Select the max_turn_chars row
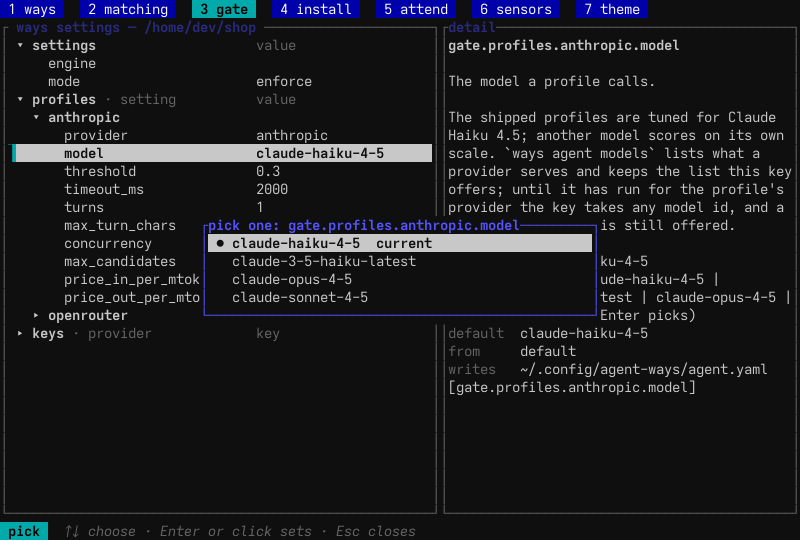Image resolution: width=800 pixels, height=540 pixels. pyautogui.click(x=120, y=225)
